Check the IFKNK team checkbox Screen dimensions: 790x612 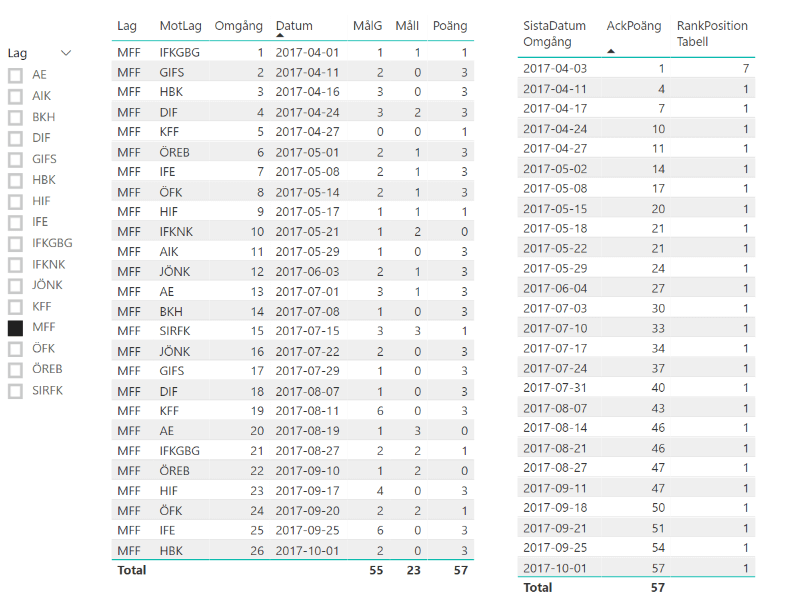(16, 264)
